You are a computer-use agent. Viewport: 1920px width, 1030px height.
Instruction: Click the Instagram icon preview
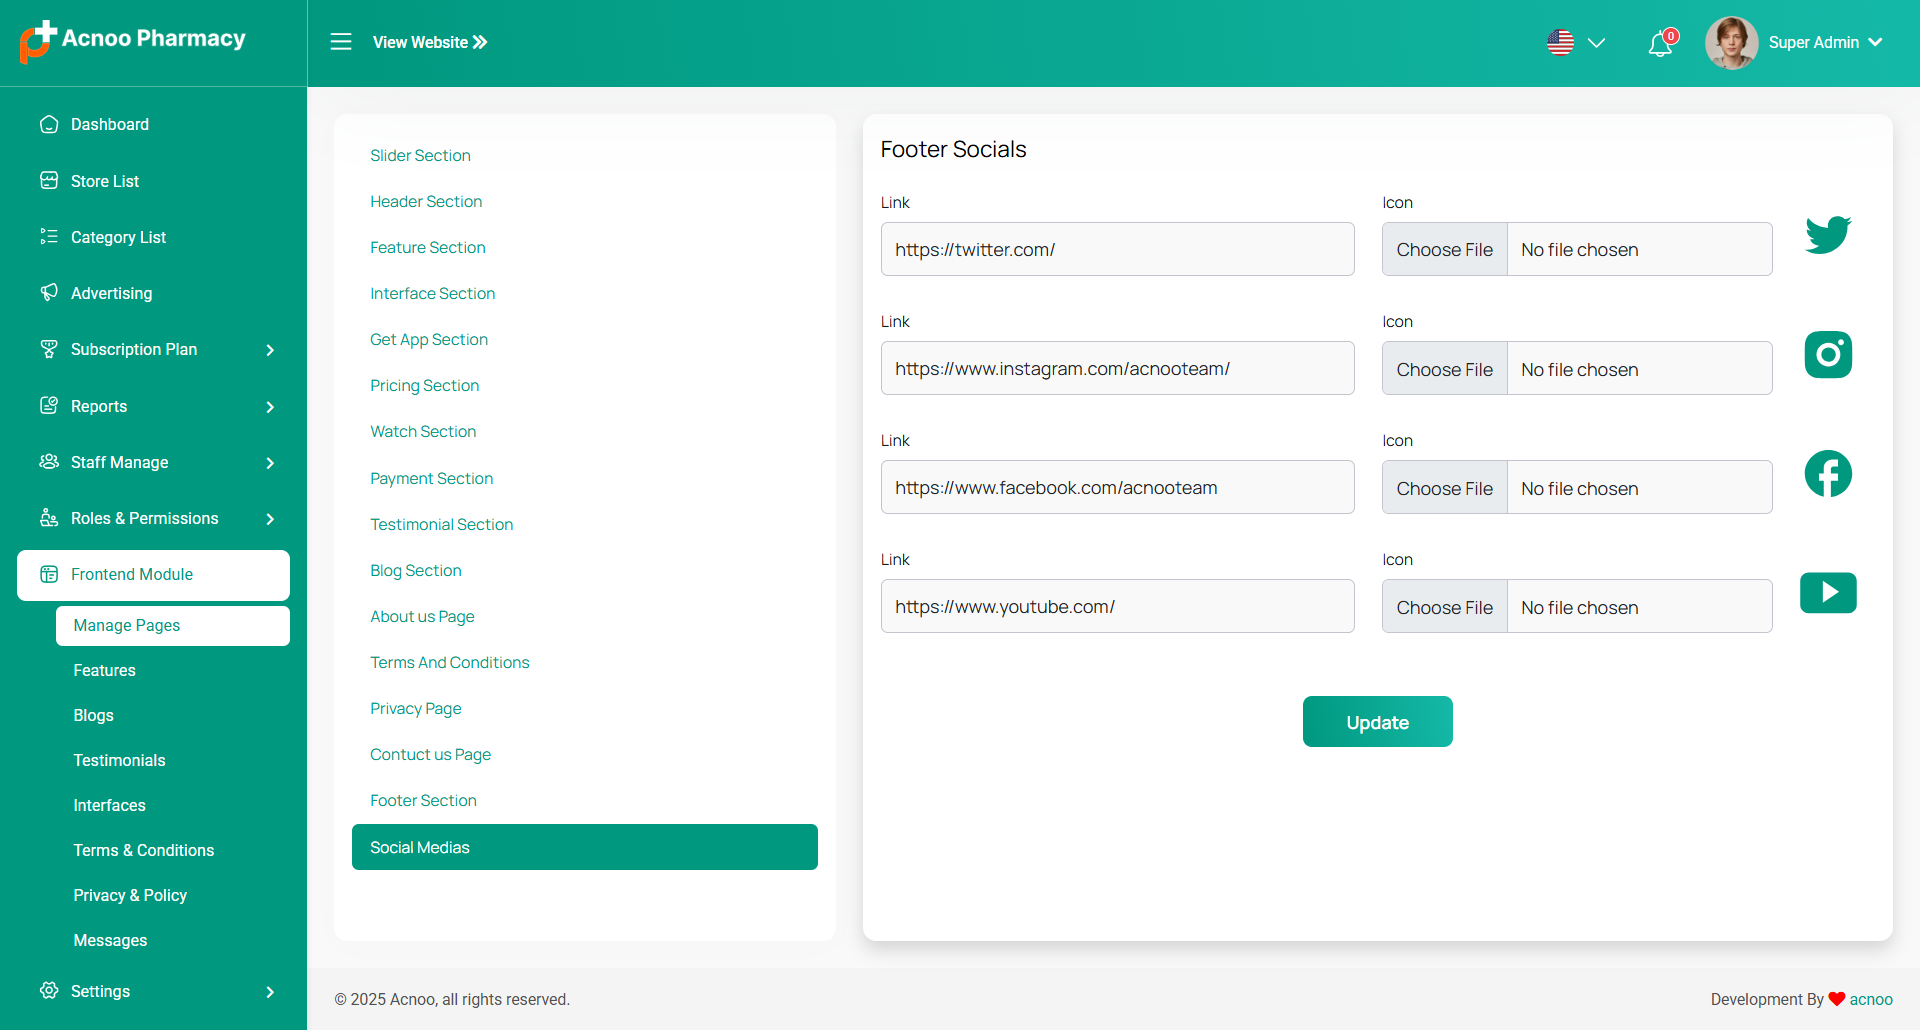[1827, 355]
